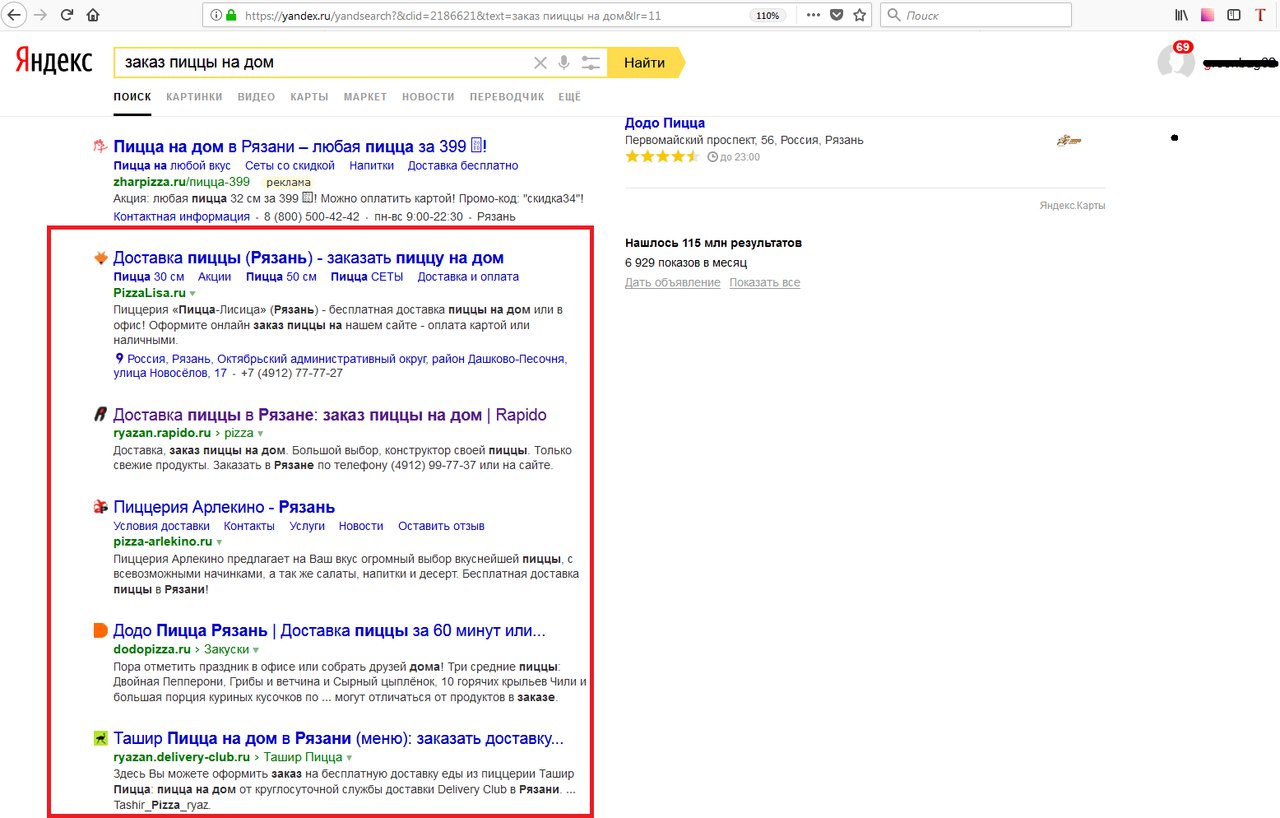Open 'Пиццерия Арлекино - Рязань' result
Viewport: 1280px width, 818px height.
(224, 507)
